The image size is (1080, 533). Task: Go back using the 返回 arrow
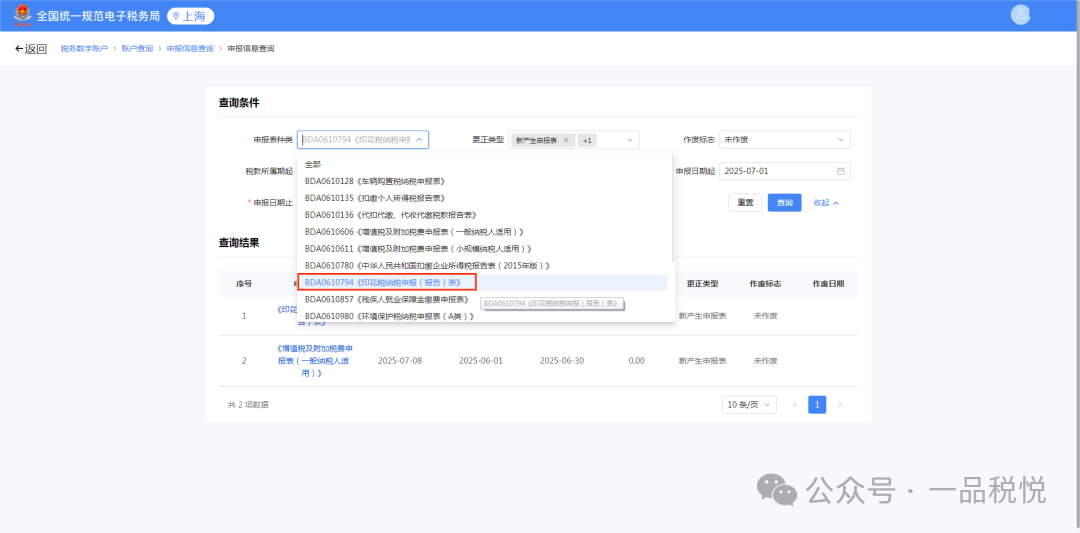point(31,49)
